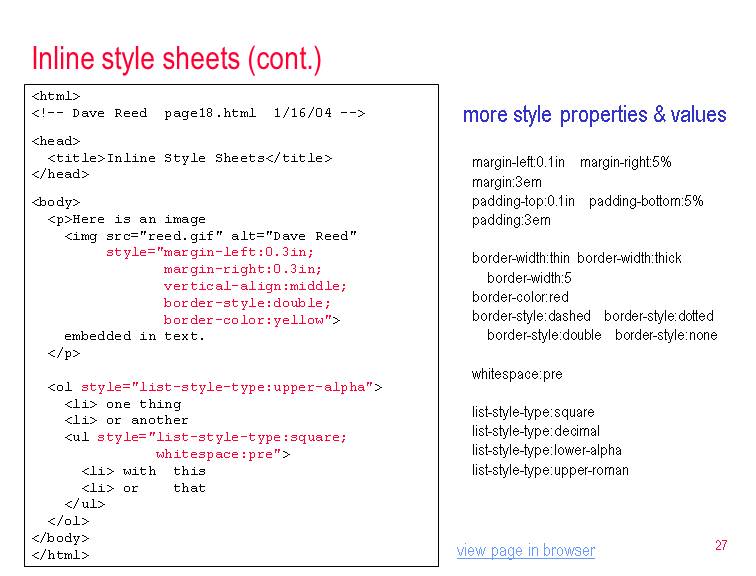Image resolution: width=756 pixels, height=576 pixels.
Task: Select the 'margin-left:0.1in' property text
Action: [518, 162]
